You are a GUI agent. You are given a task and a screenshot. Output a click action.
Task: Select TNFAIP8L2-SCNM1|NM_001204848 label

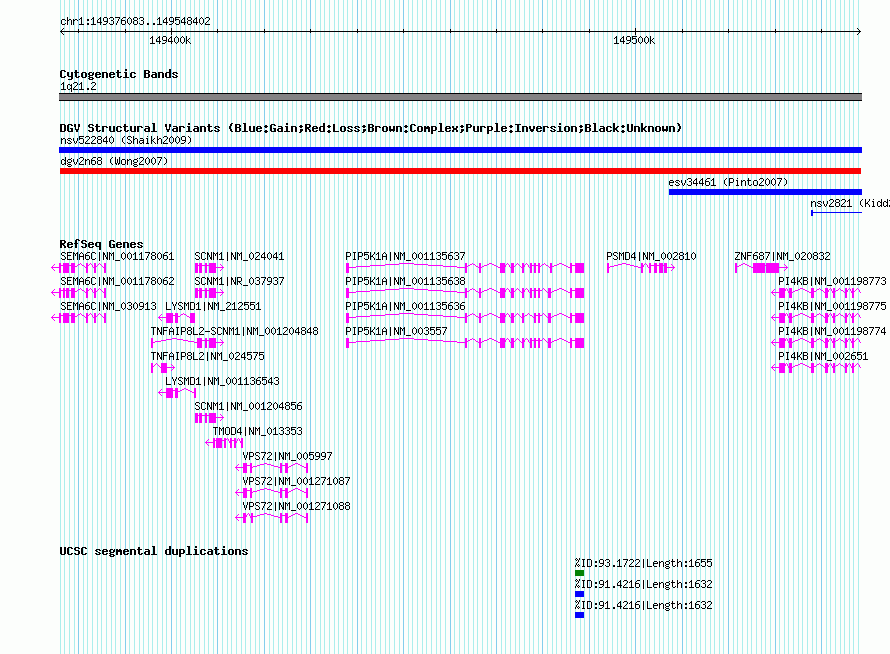(x=234, y=331)
